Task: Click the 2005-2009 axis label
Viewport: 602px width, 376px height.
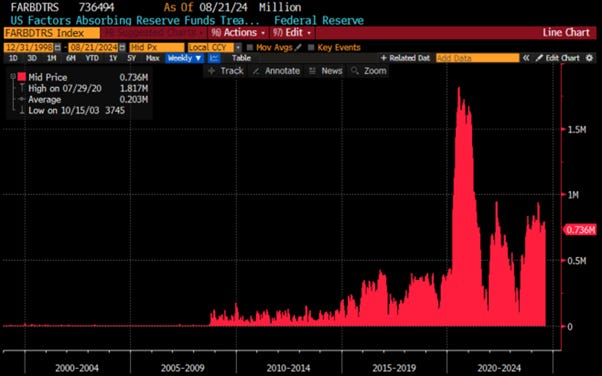Action: [183, 368]
